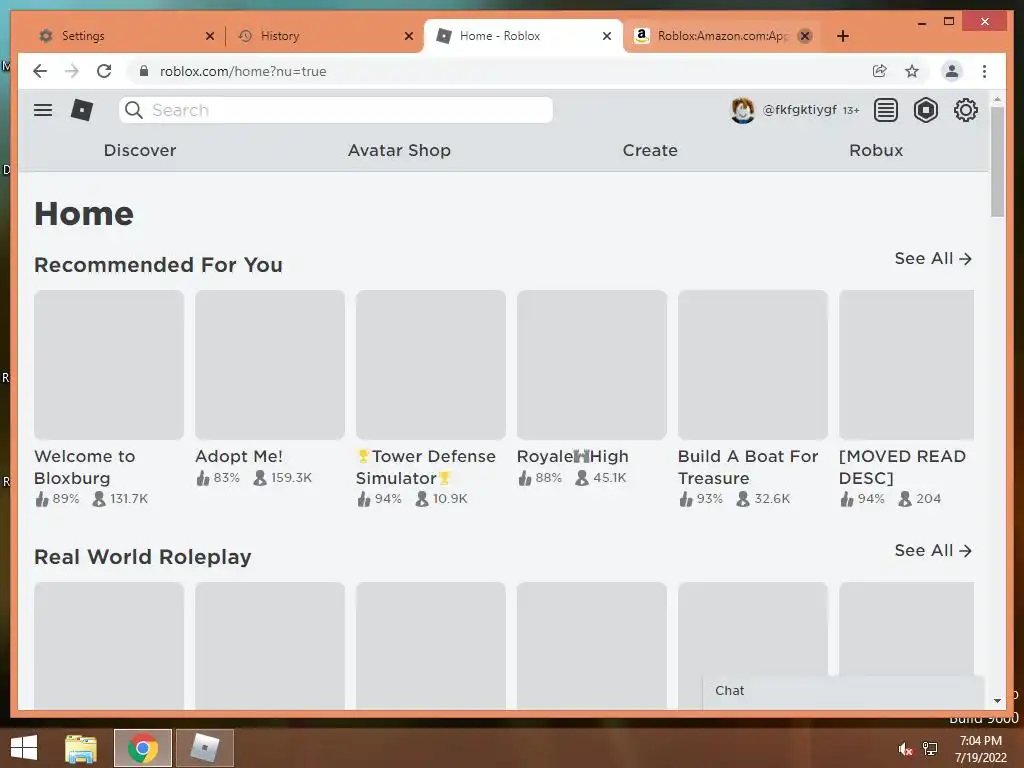
Task: Close the Roblox Amazon.com tab
Action: [805, 36]
